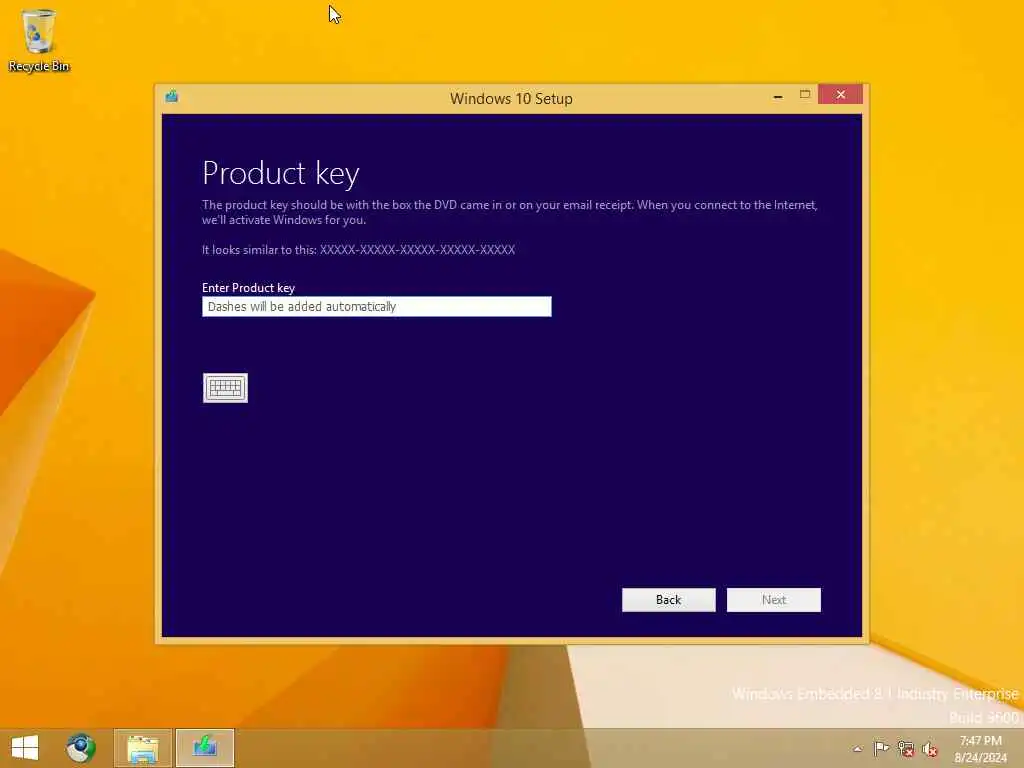The height and width of the screenshot is (768, 1024).
Task: Click the 'Enter Product key' label
Action: [x=248, y=288]
